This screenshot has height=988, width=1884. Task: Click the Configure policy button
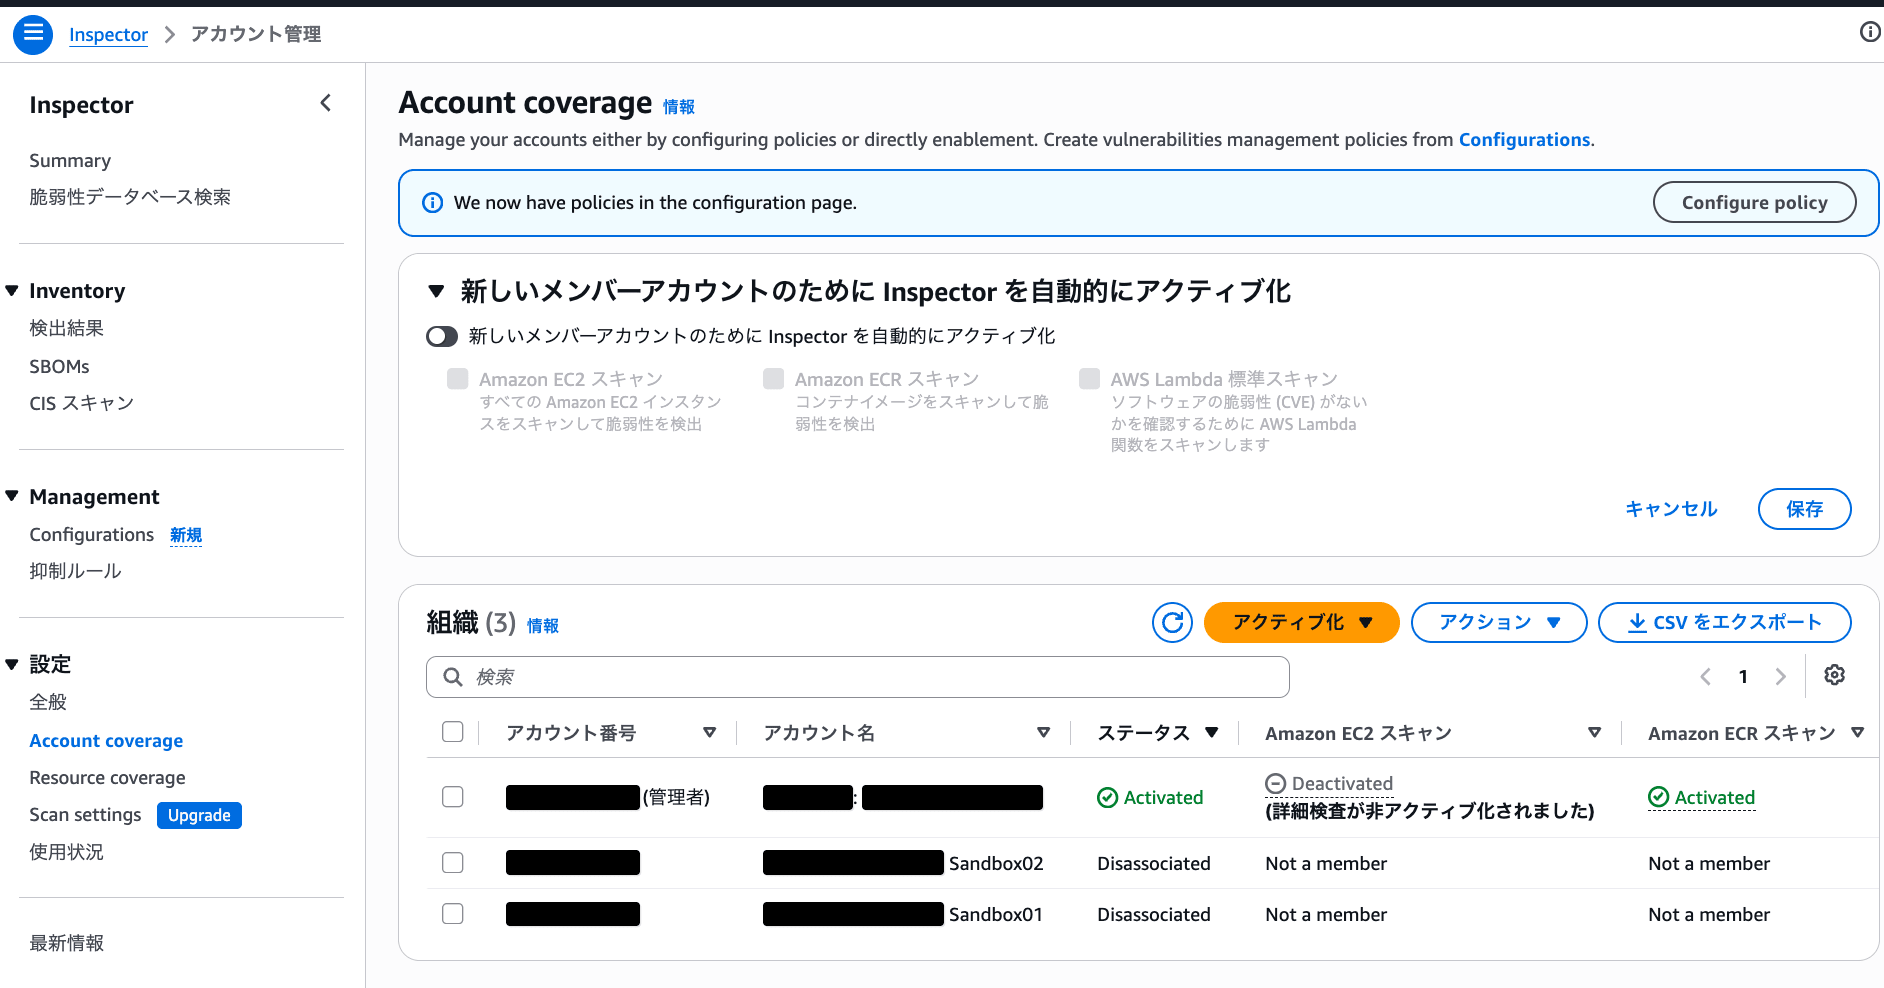tap(1754, 202)
